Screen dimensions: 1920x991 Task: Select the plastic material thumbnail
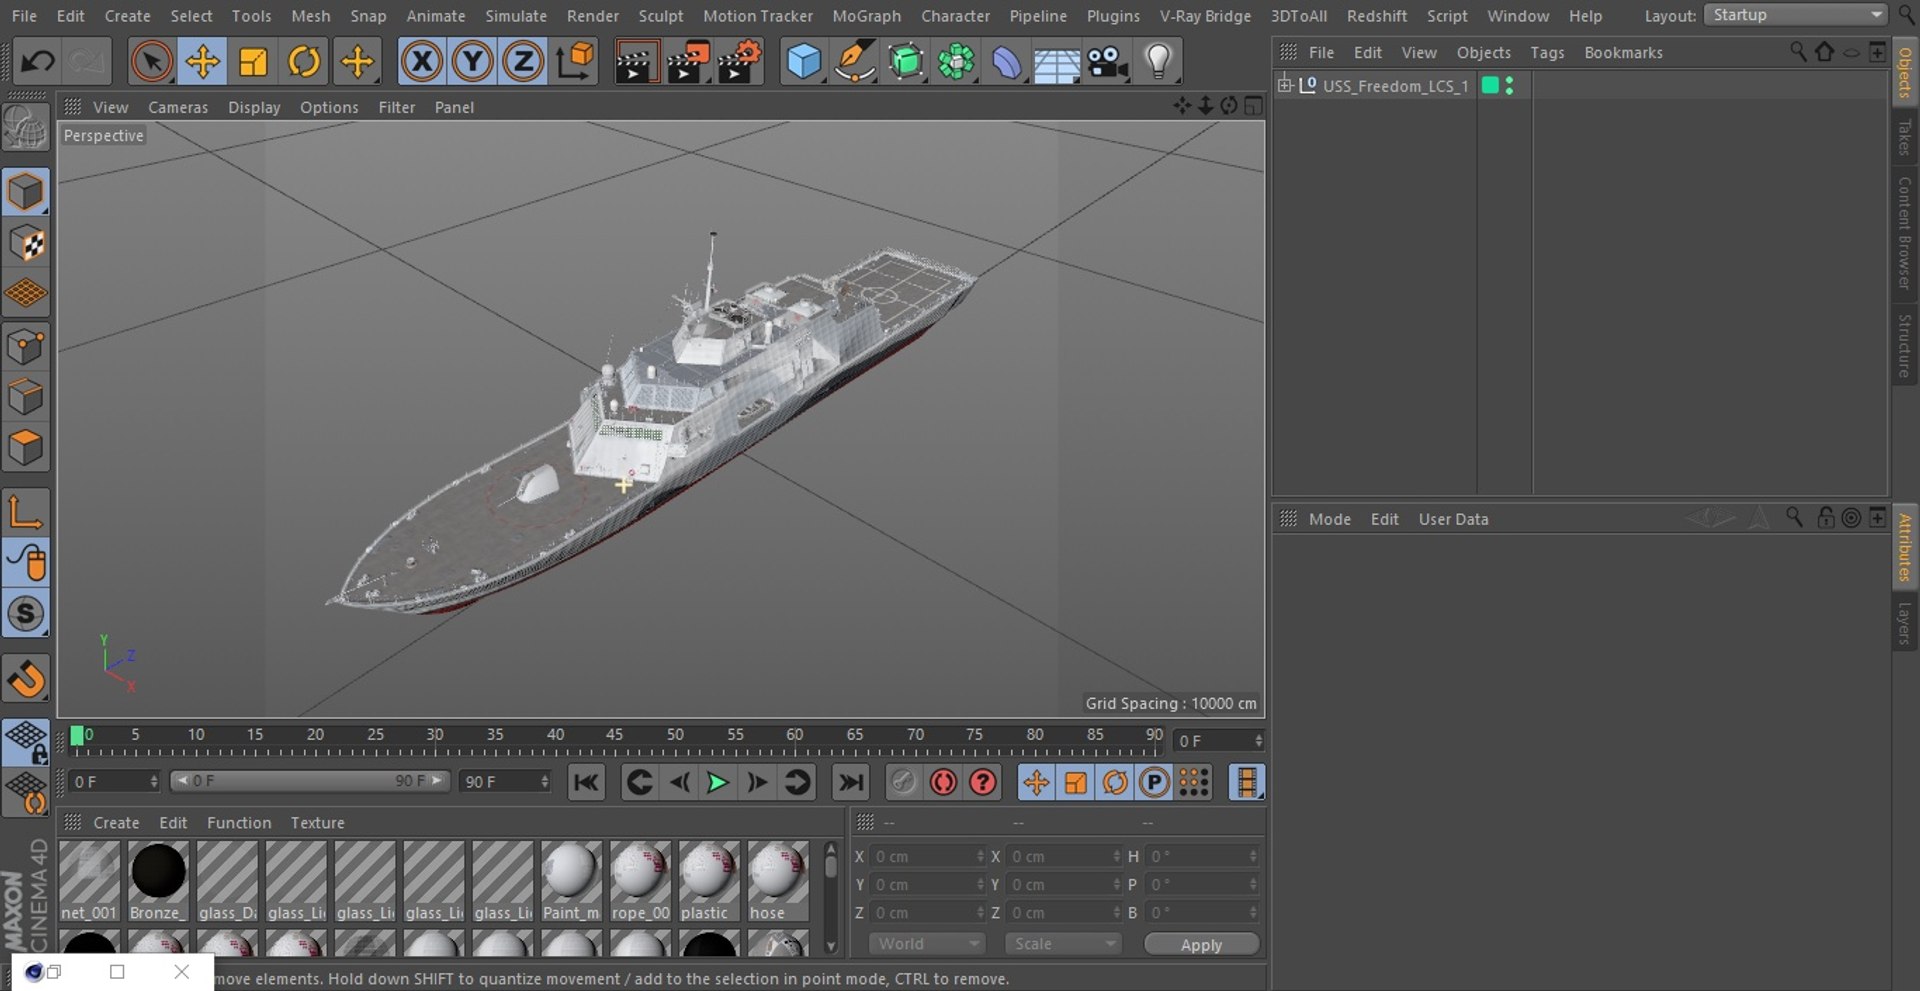709,881
